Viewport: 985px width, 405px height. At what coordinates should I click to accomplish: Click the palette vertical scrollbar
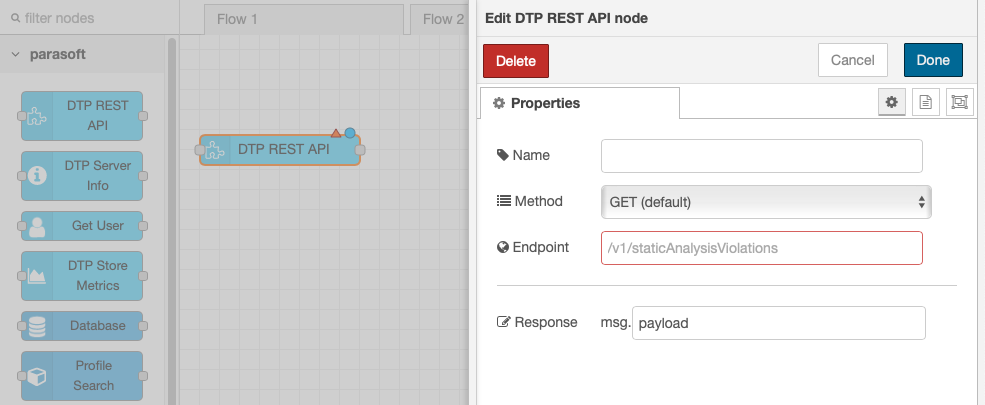tap(171, 220)
